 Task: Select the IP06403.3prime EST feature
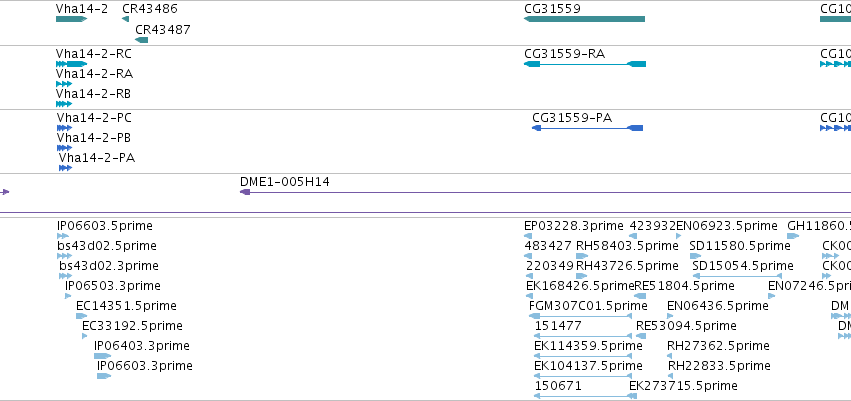[102, 356]
